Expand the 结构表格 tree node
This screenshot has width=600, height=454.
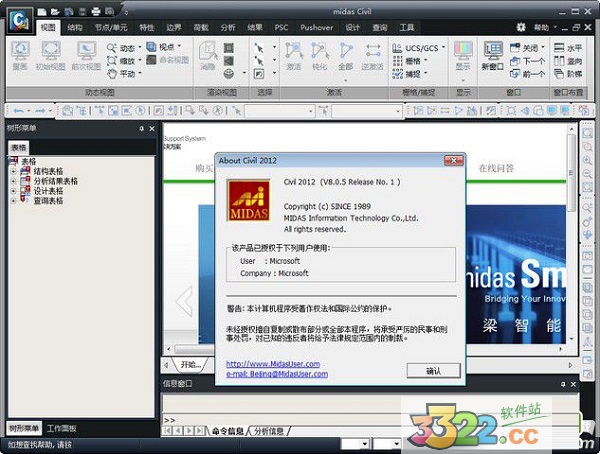(x=13, y=171)
